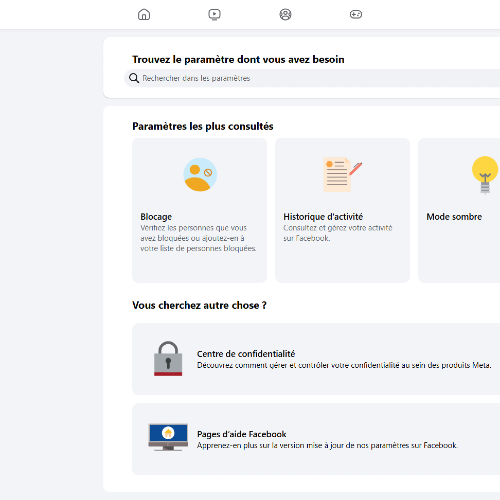500x500 pixels.
Task: Click the privacy center description about Meta products
Action: (x=344, y=365)
